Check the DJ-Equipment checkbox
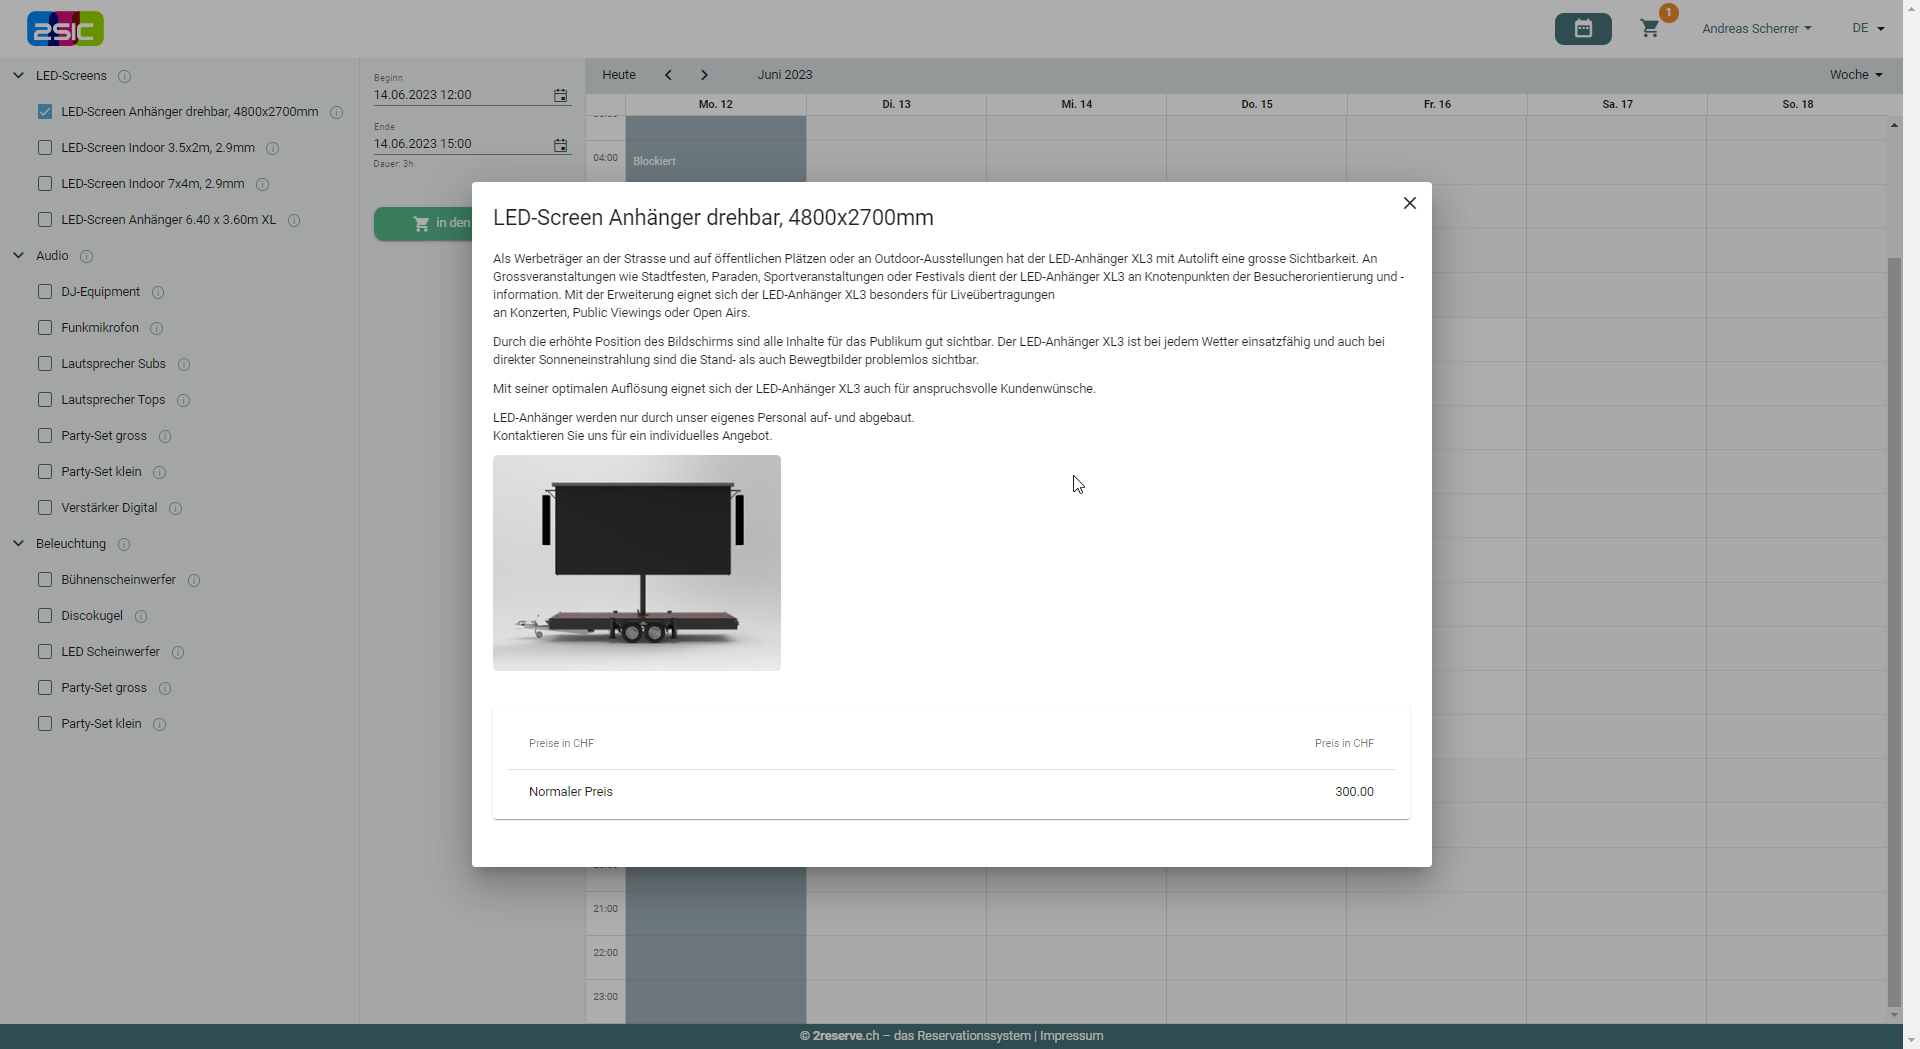This screenshot has height=1049, width=1920. pyautogui.click(x=45, y=292)
